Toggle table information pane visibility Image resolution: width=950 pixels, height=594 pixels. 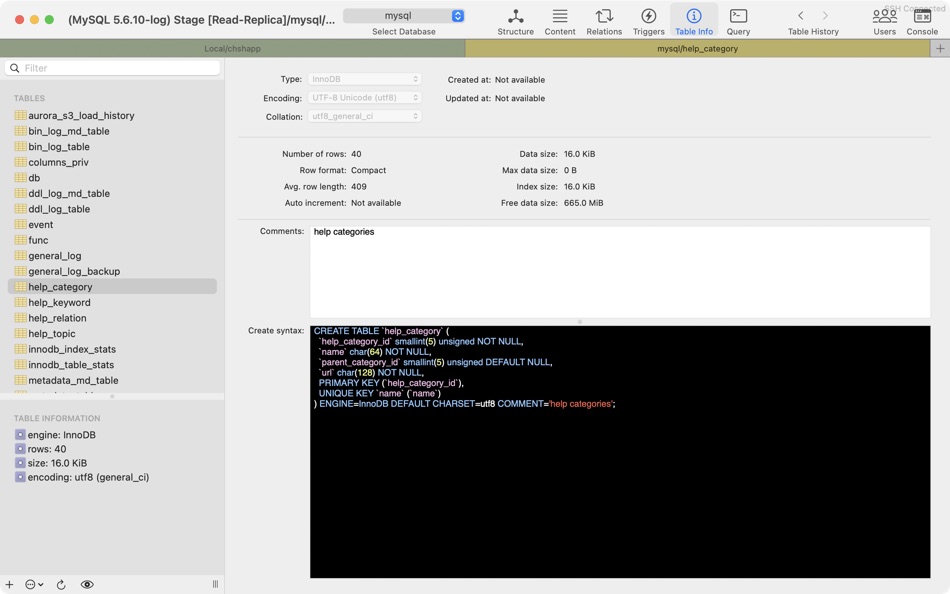87,584
